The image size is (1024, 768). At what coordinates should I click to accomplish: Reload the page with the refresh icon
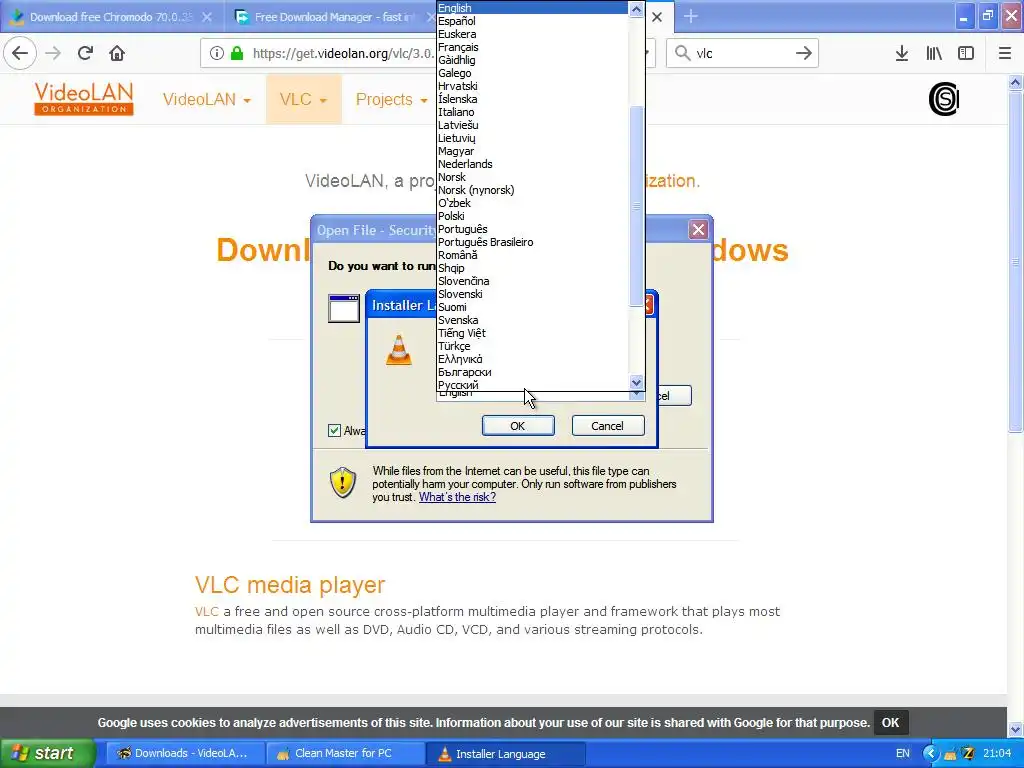[85, 53]
